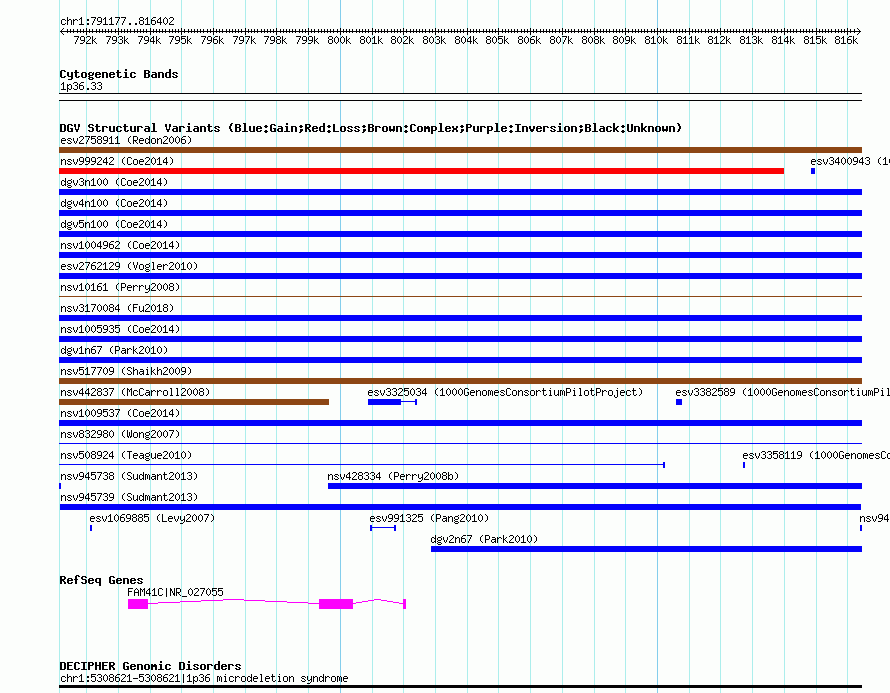Click the esv3400943 small blue variant marker

coord(813,171)
